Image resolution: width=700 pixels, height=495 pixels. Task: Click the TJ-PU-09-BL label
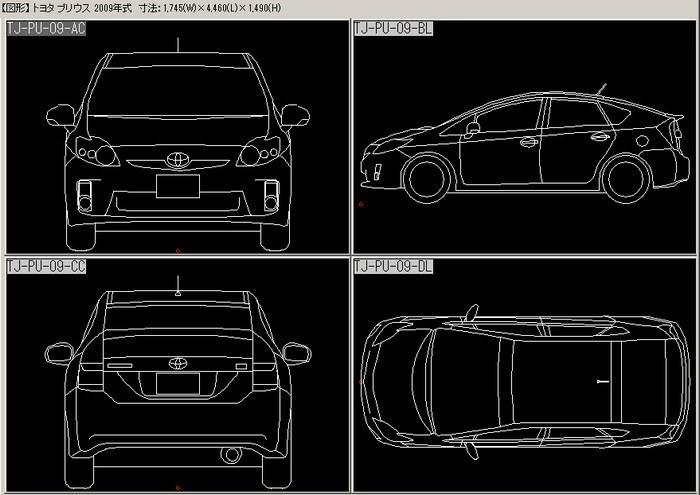[393, 29]
